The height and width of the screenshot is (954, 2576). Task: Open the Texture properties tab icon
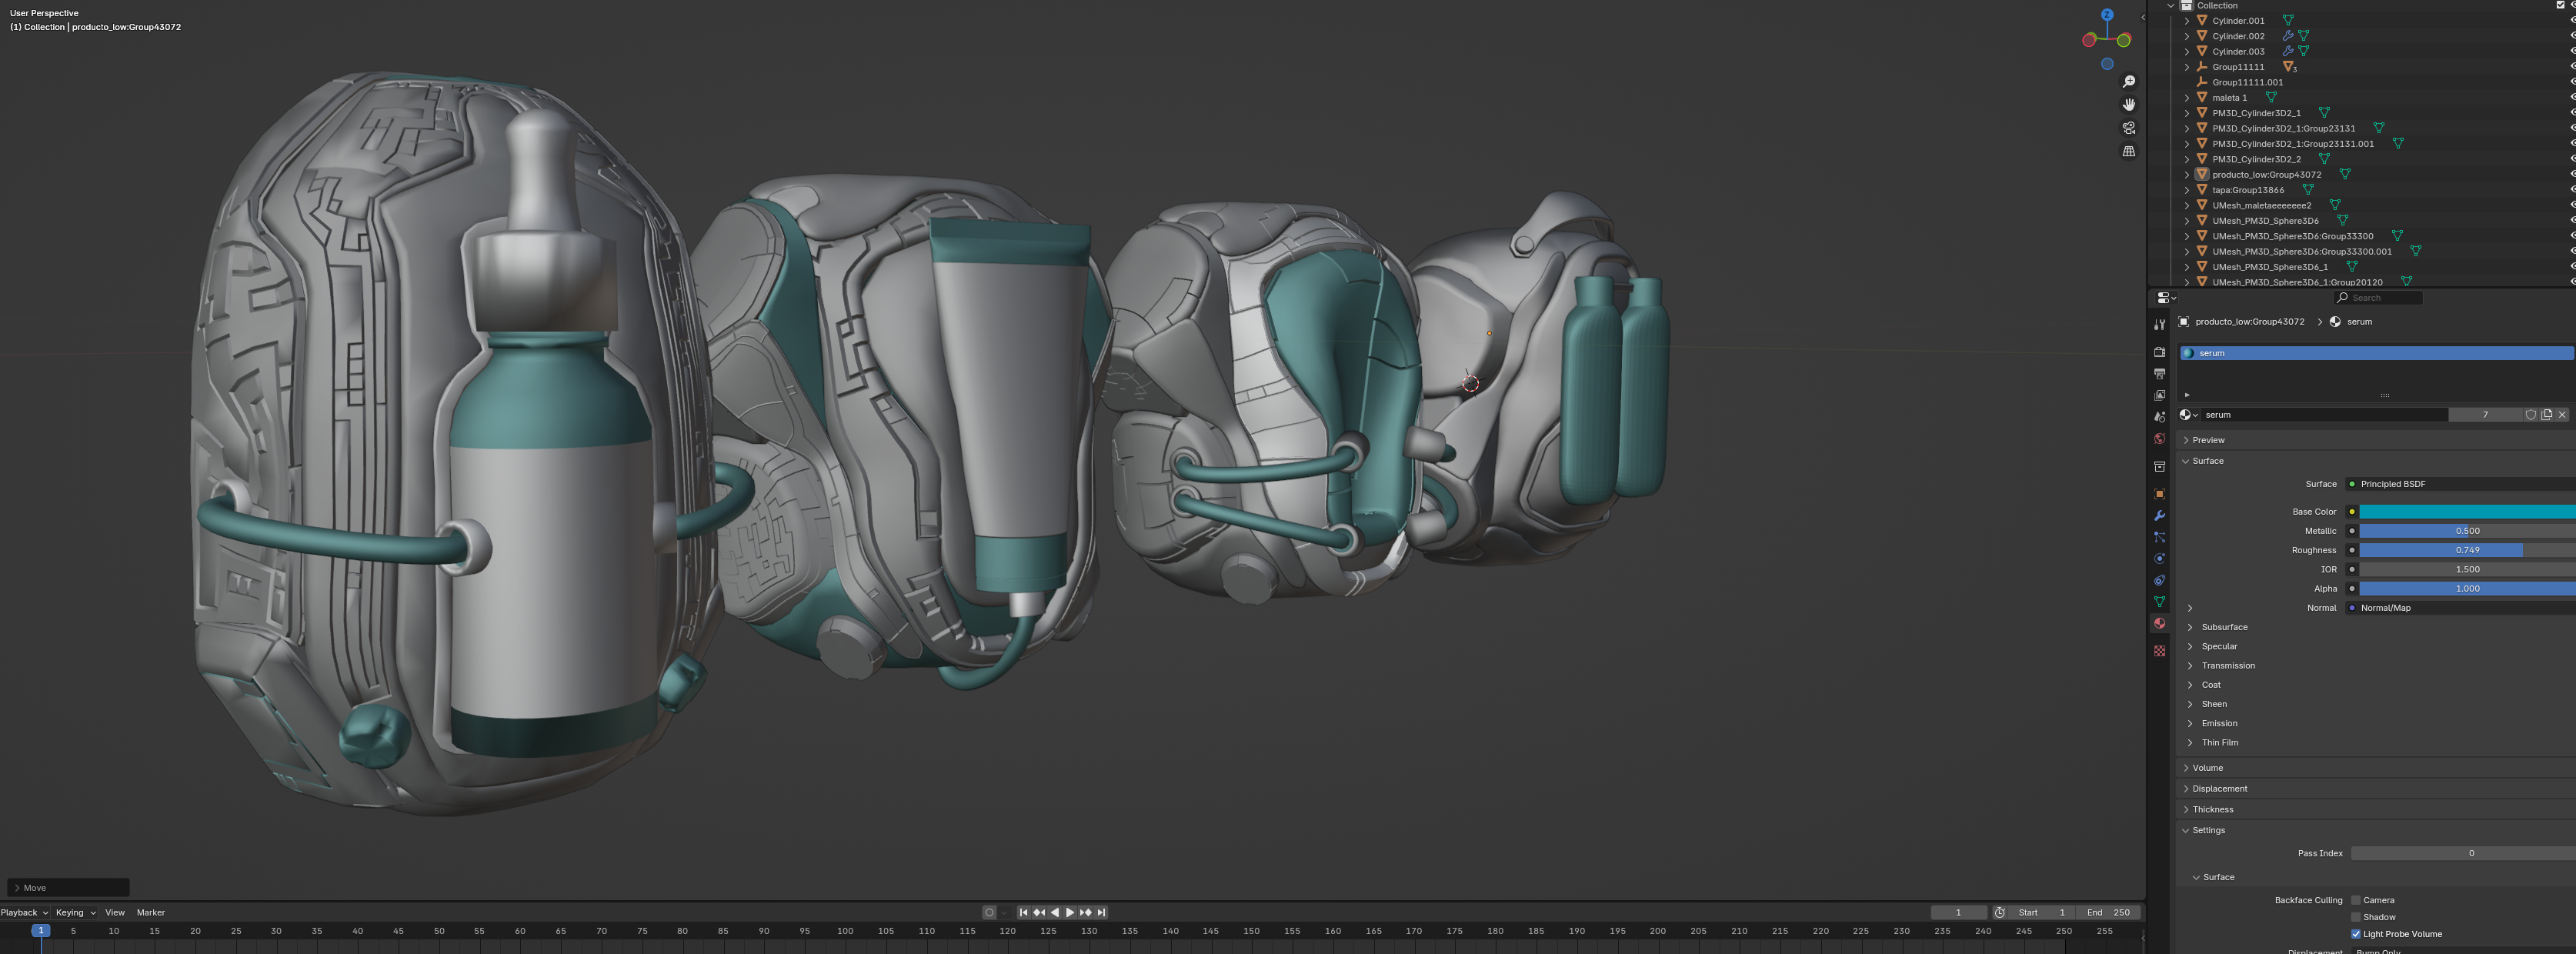coord(2159,651)
